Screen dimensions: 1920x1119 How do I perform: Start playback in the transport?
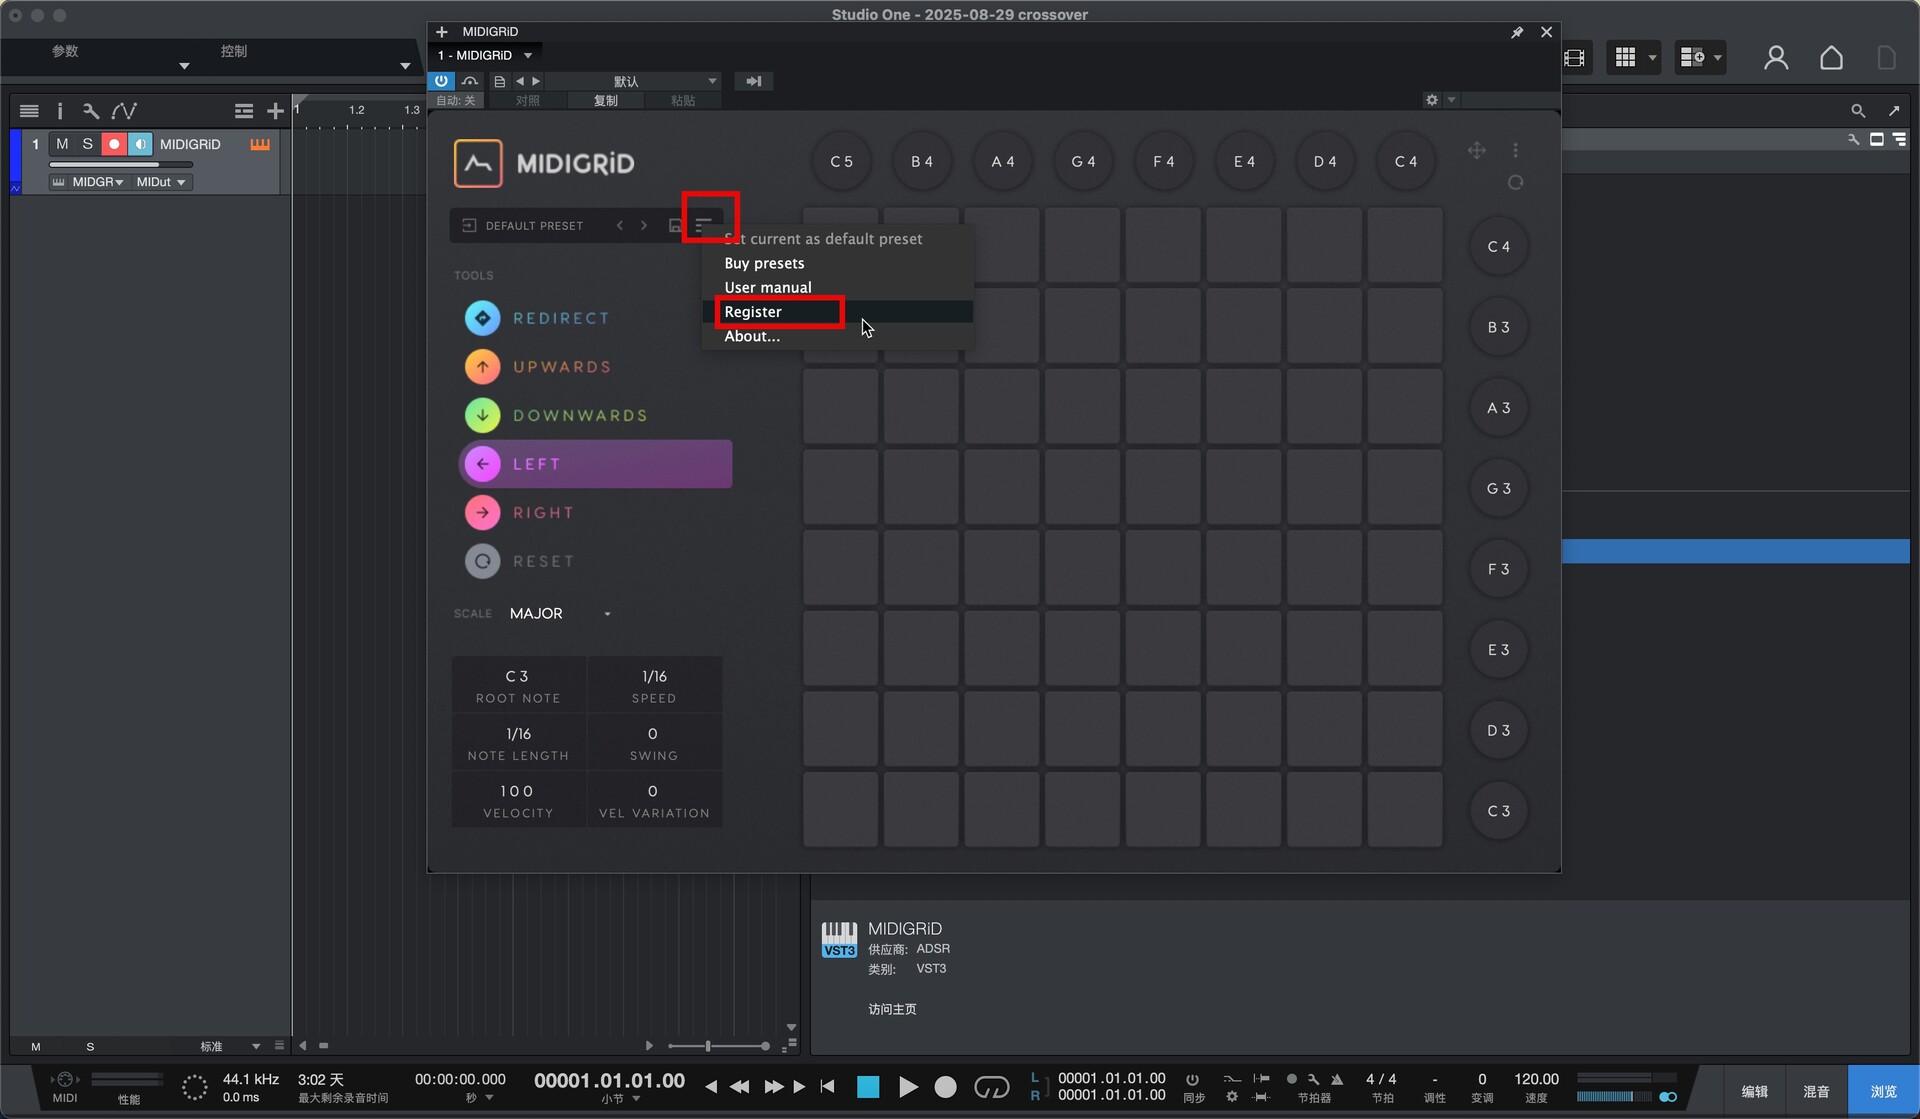[x=908, y=1087]
